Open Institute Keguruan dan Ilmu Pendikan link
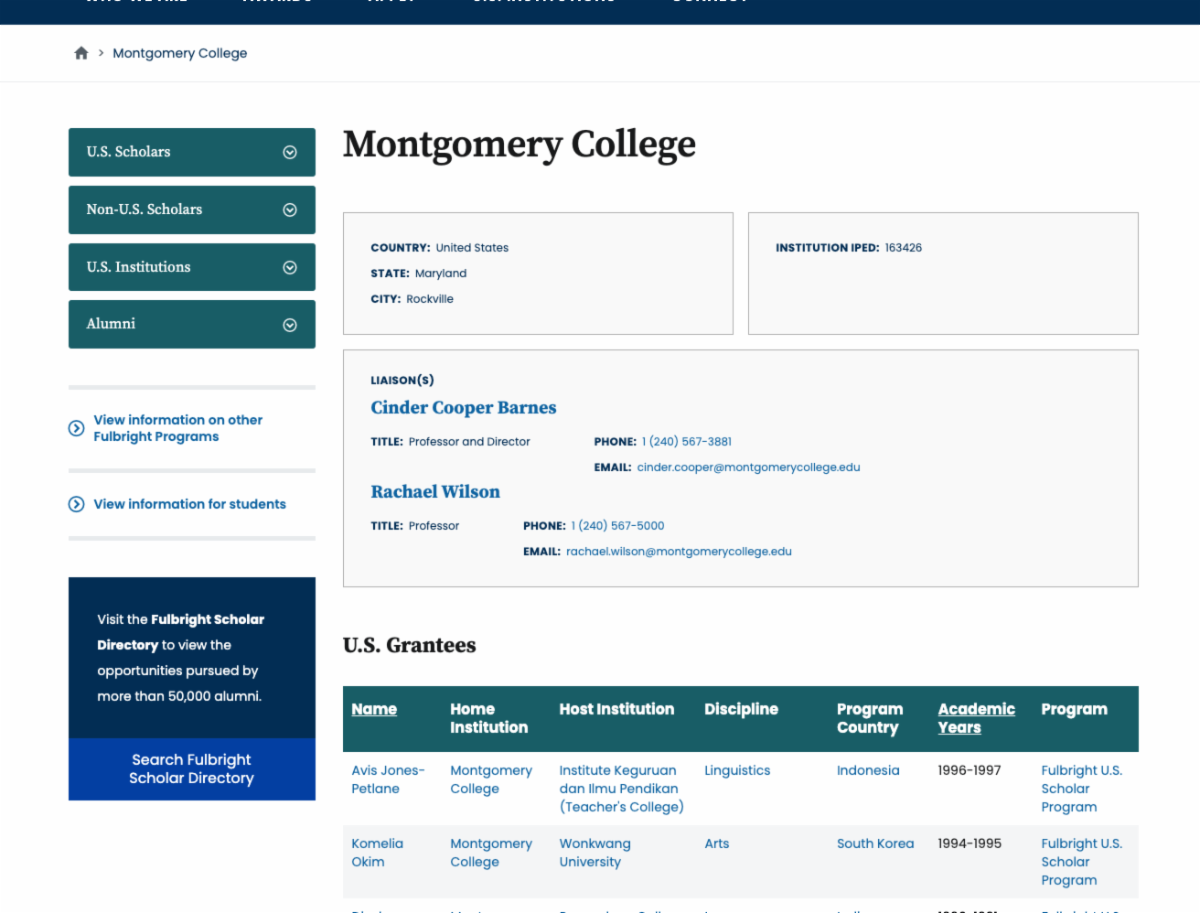This screenshot has width=1200, height=913. point(621,788)
